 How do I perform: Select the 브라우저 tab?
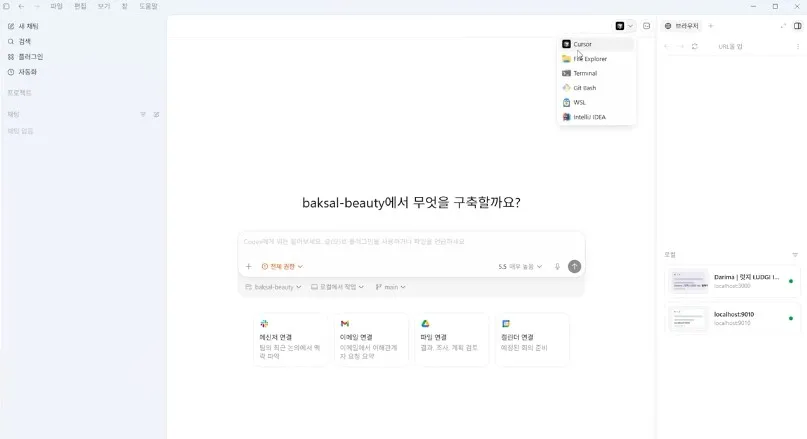[682, 26]
